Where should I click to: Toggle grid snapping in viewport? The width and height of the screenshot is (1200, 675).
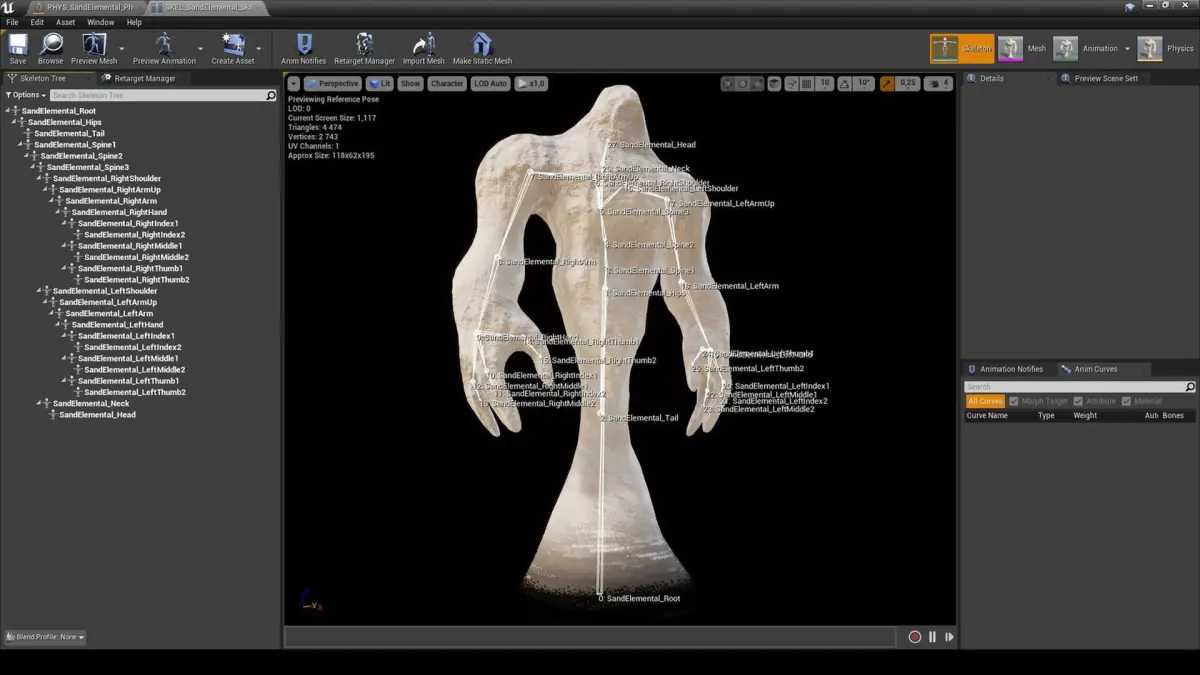807,84
